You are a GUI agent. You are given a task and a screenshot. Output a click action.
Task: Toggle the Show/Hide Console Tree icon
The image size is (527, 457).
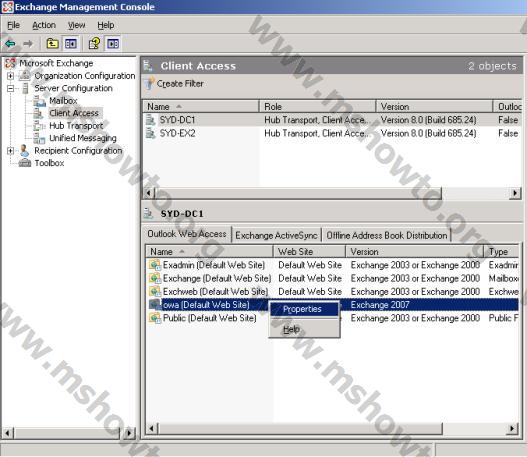coord(71,43)
